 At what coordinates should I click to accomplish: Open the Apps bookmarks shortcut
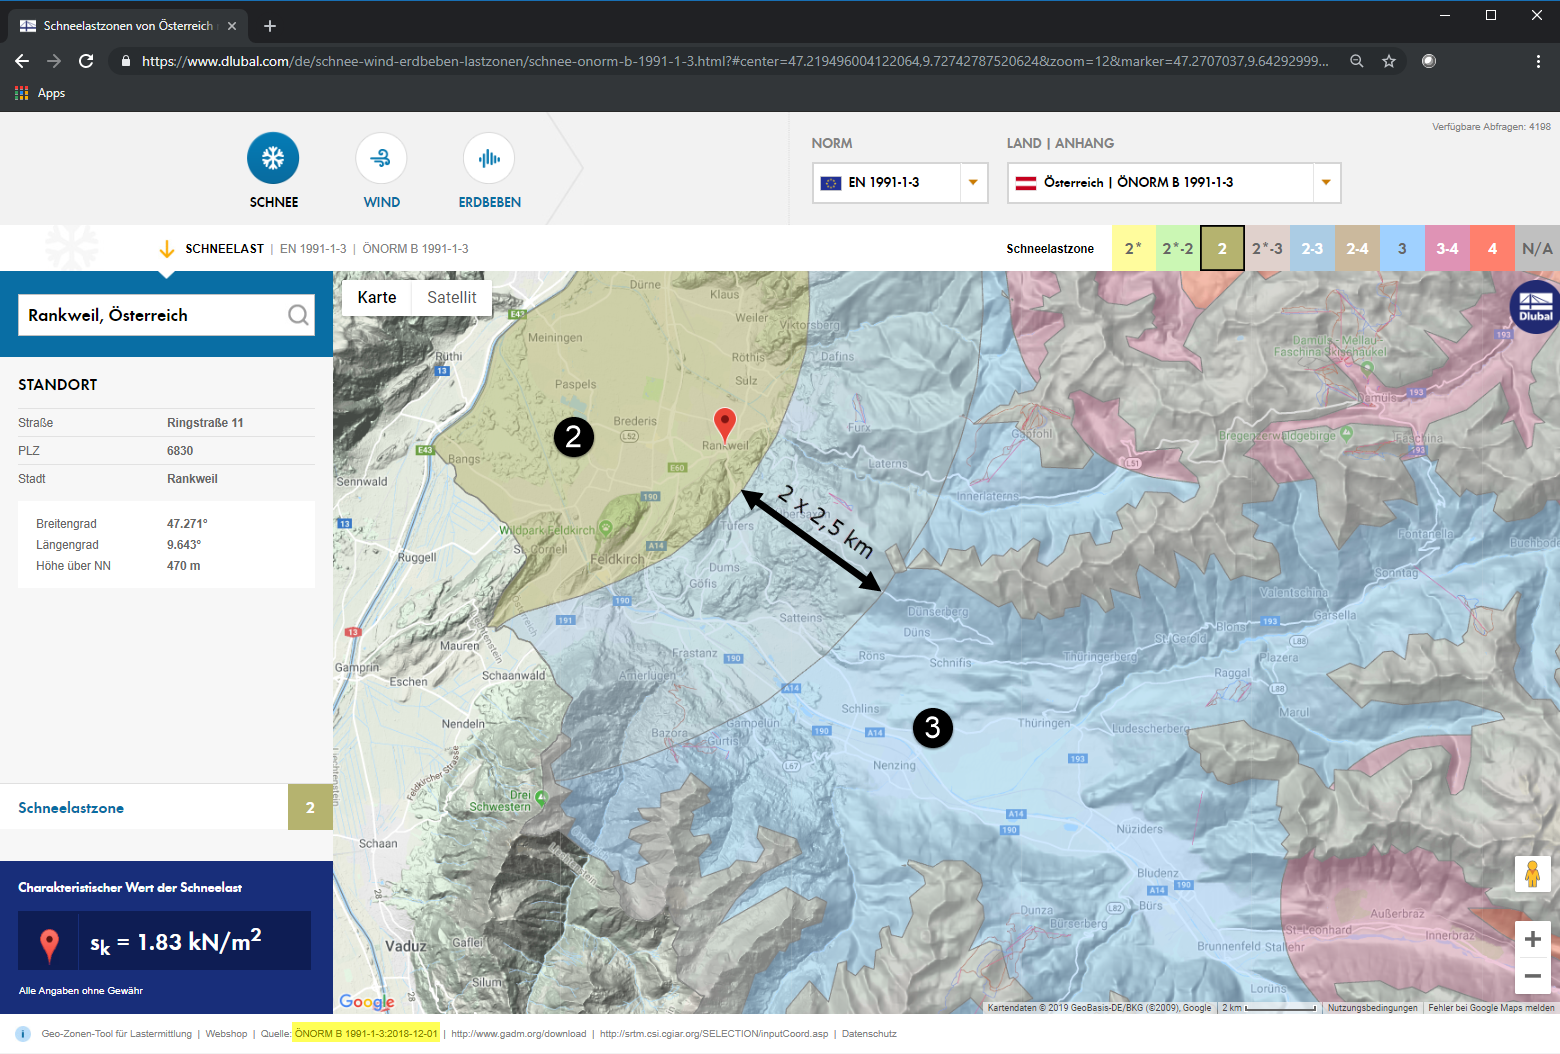(40, 93)
